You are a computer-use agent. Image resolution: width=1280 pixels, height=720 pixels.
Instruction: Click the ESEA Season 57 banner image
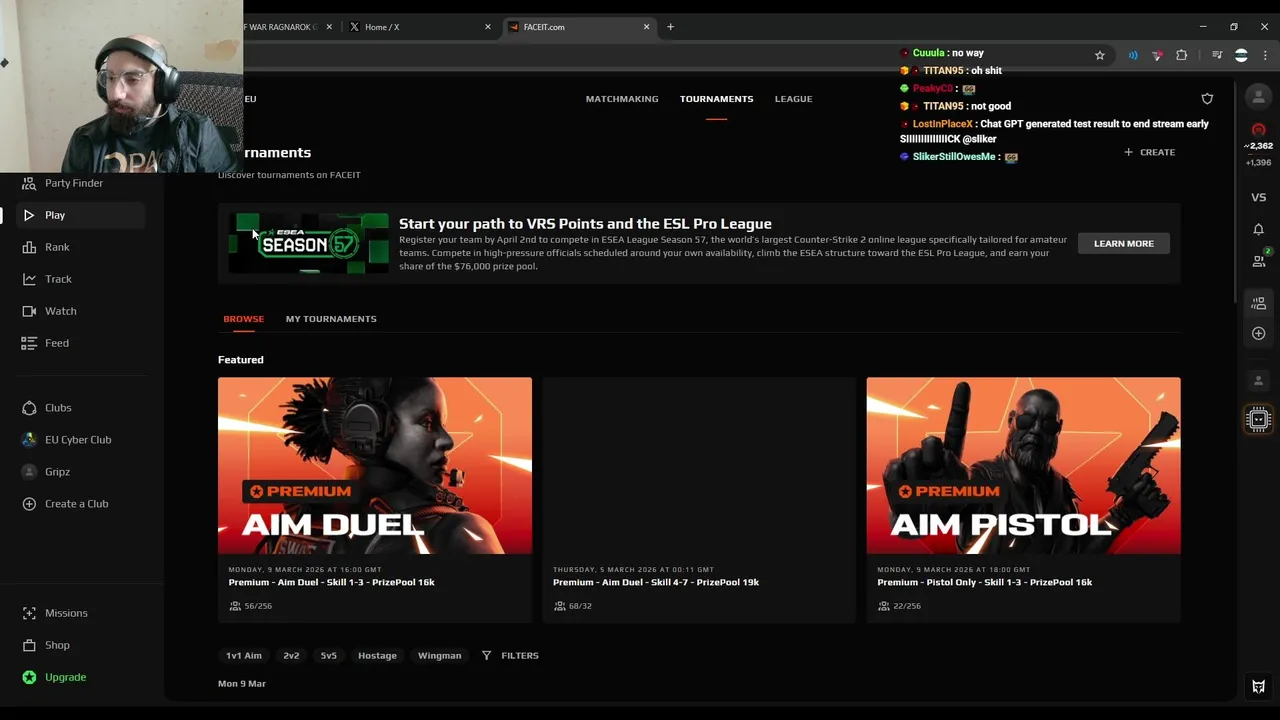click(308, 243)
